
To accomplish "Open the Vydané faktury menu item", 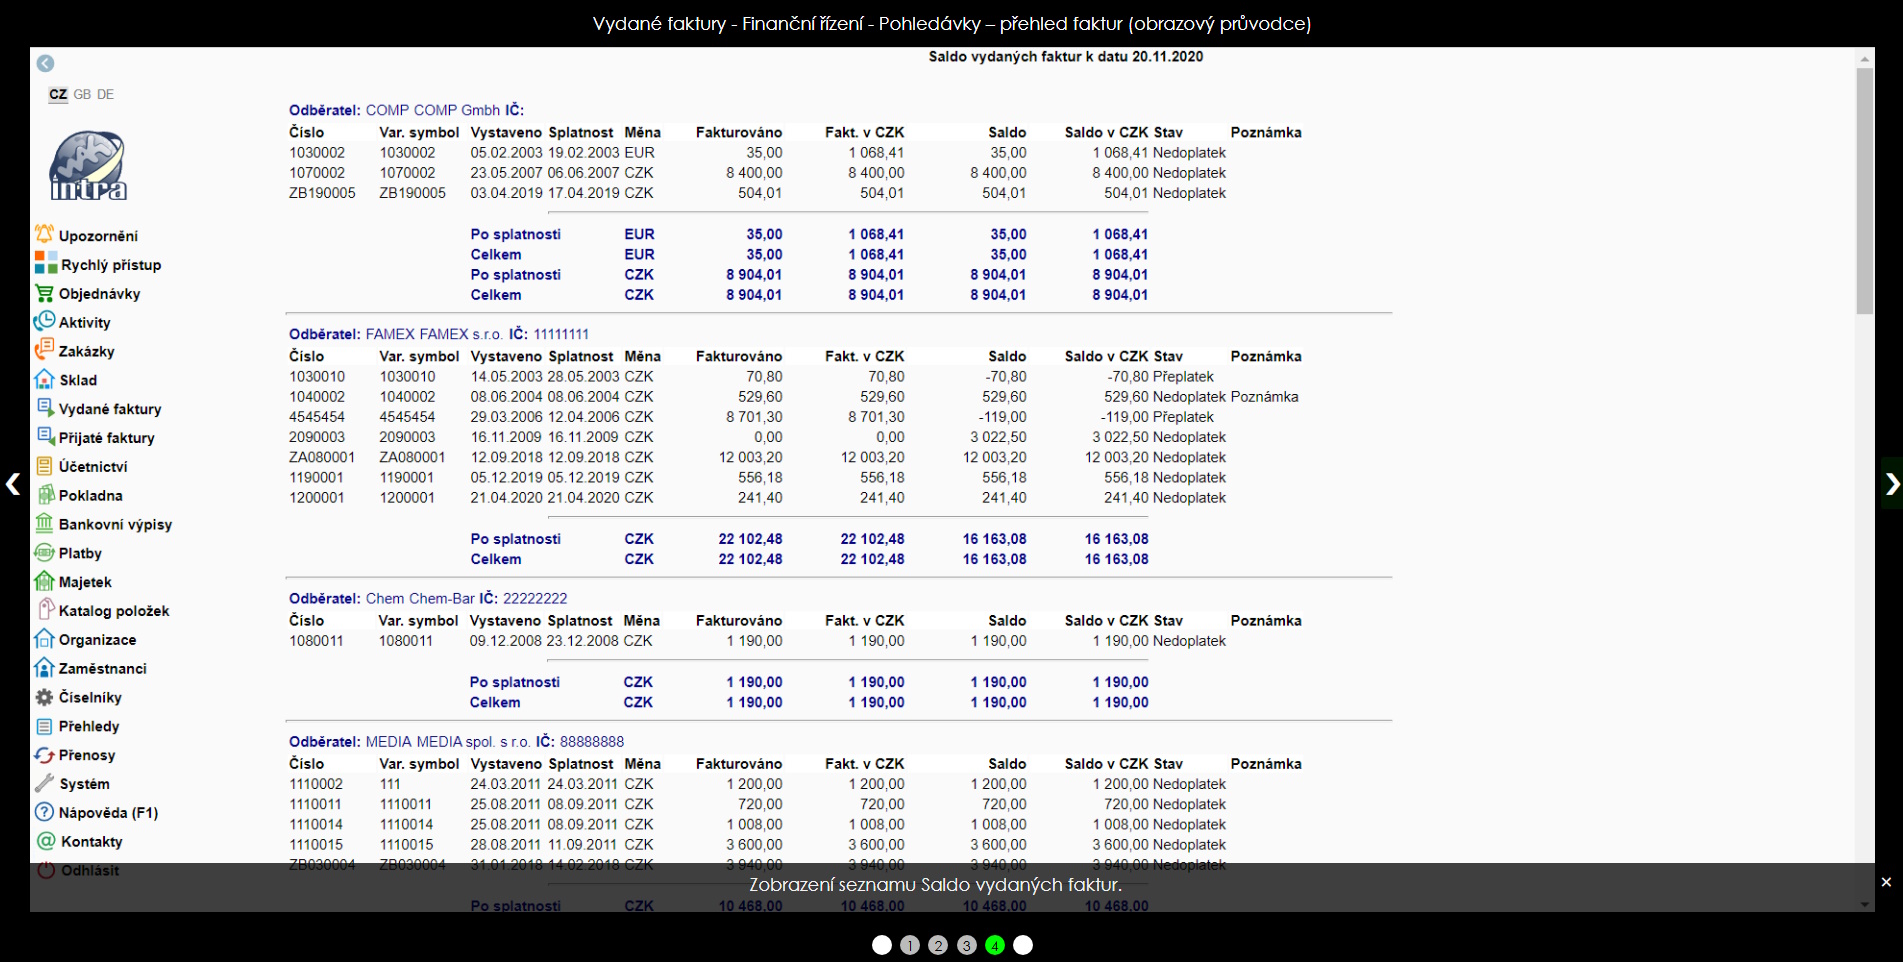I will pos(109,409).
